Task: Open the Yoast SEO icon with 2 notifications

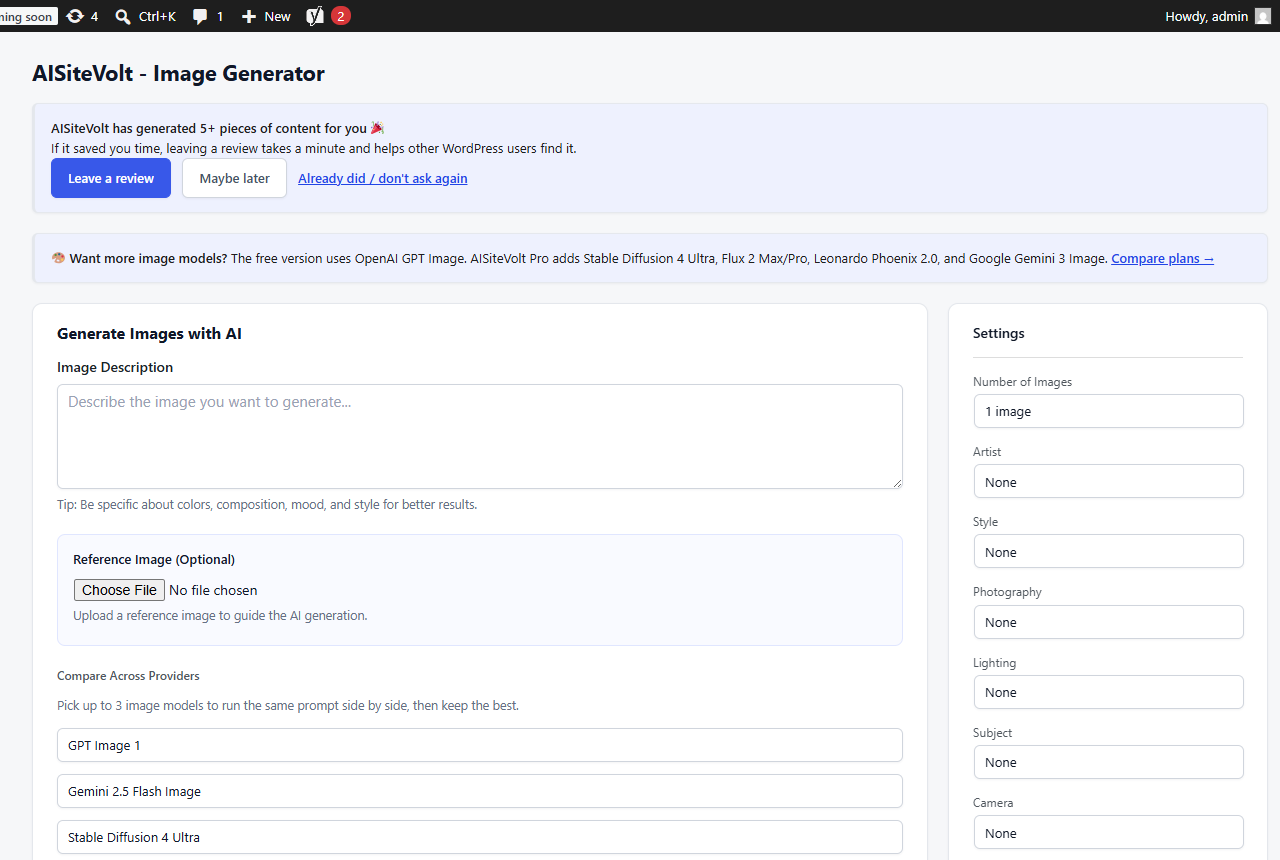Action: pos(328,16)
